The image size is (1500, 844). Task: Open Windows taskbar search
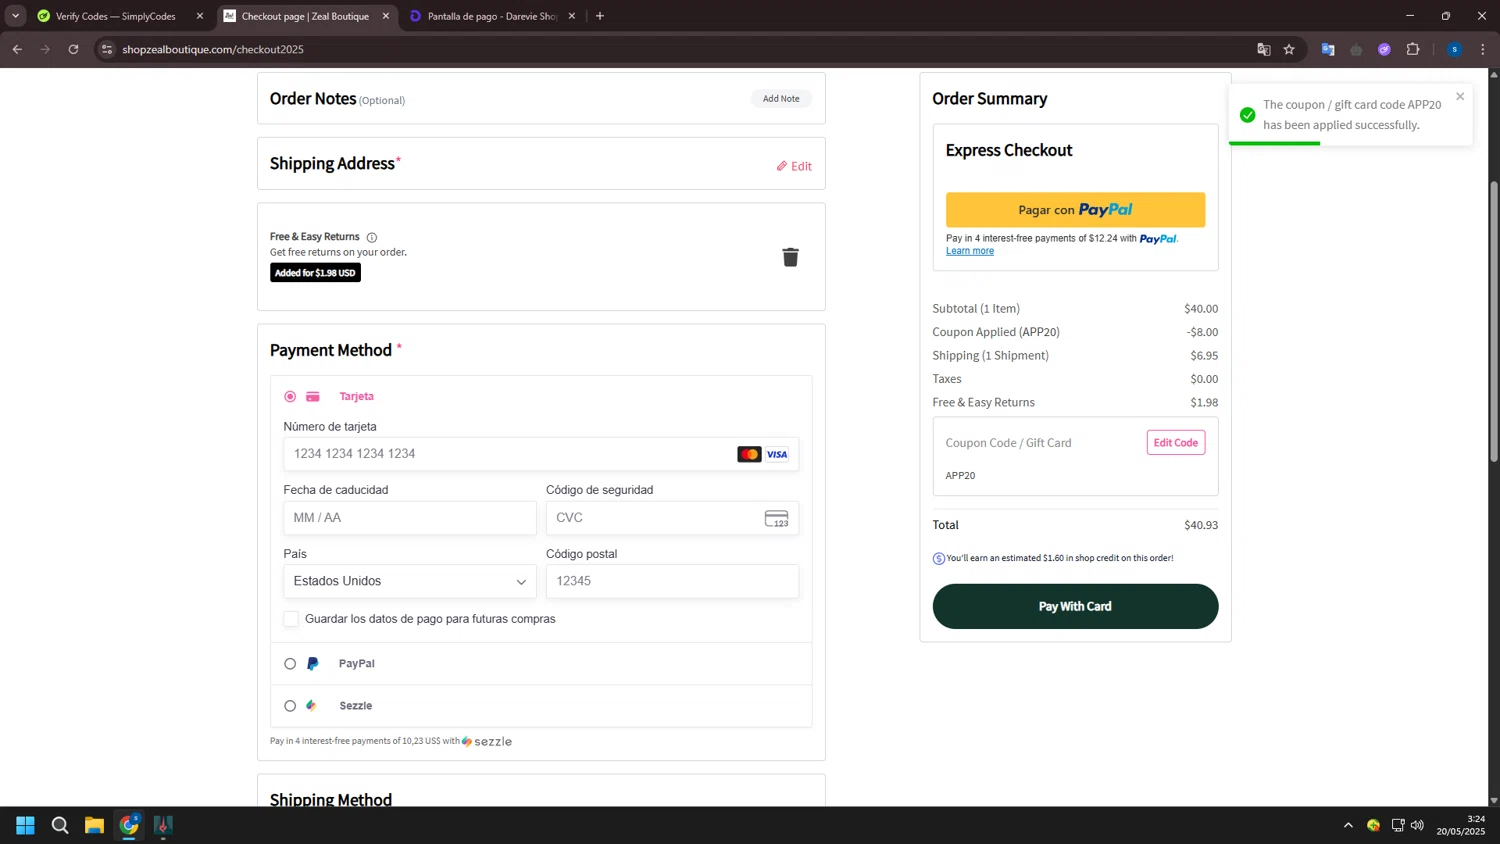tap(60, 825)
